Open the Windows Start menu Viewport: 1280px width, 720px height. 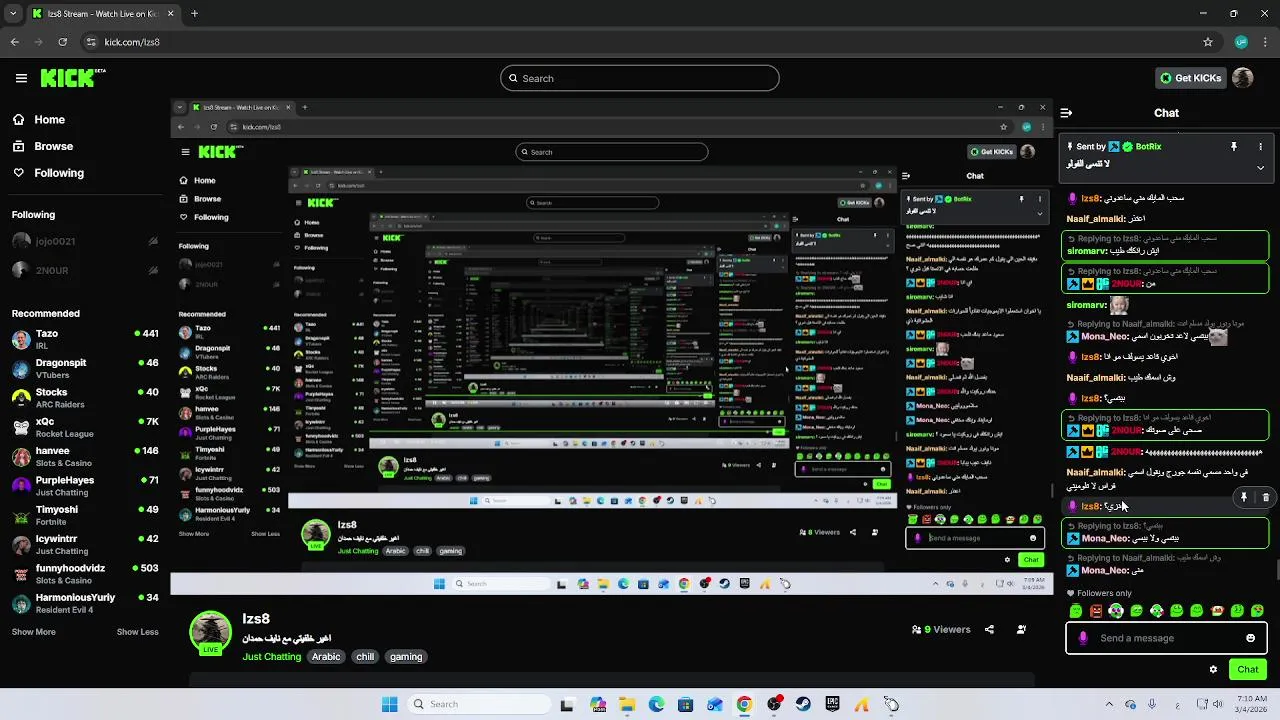[390, 704]
